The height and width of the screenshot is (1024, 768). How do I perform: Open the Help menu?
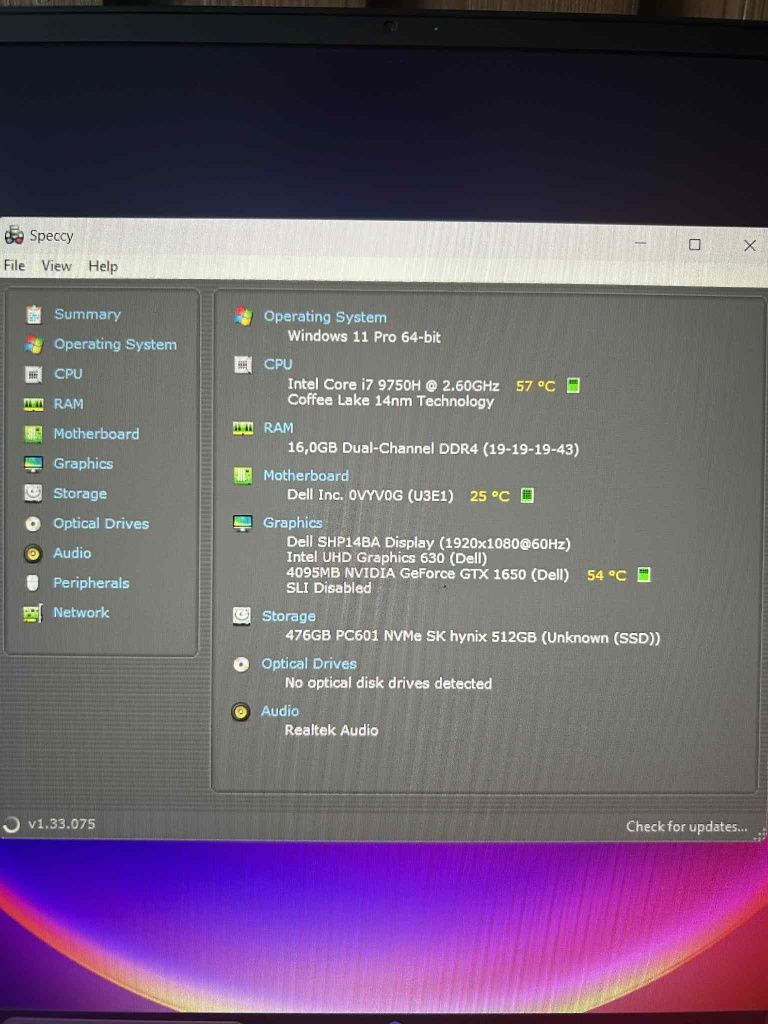(103, 266)
